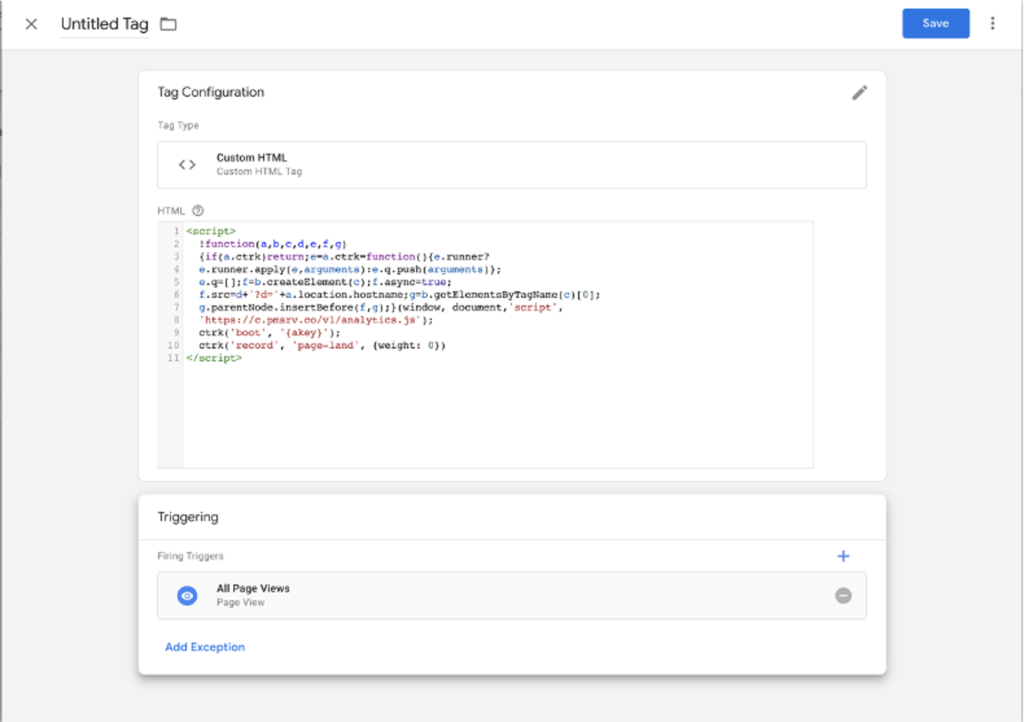Click line number 11 in gutter

(173, 358)
